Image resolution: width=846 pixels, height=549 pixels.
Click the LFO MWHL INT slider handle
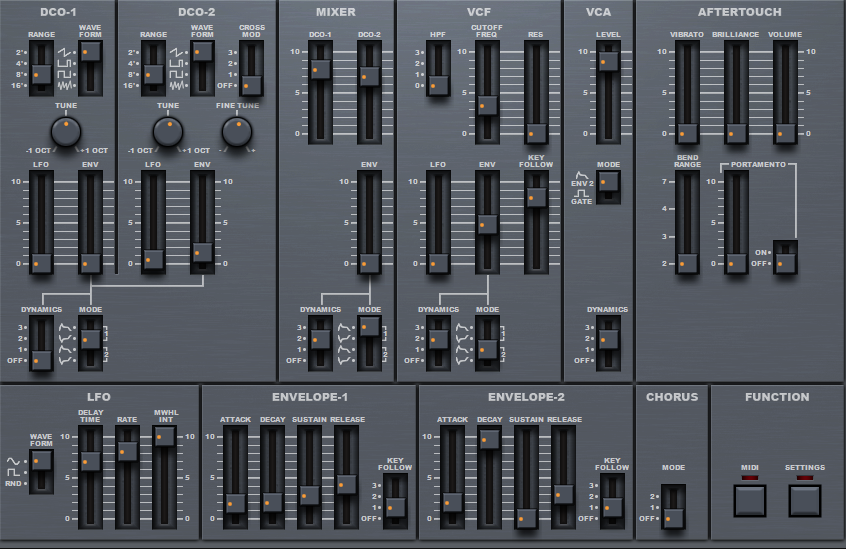(x=165, y=436)
